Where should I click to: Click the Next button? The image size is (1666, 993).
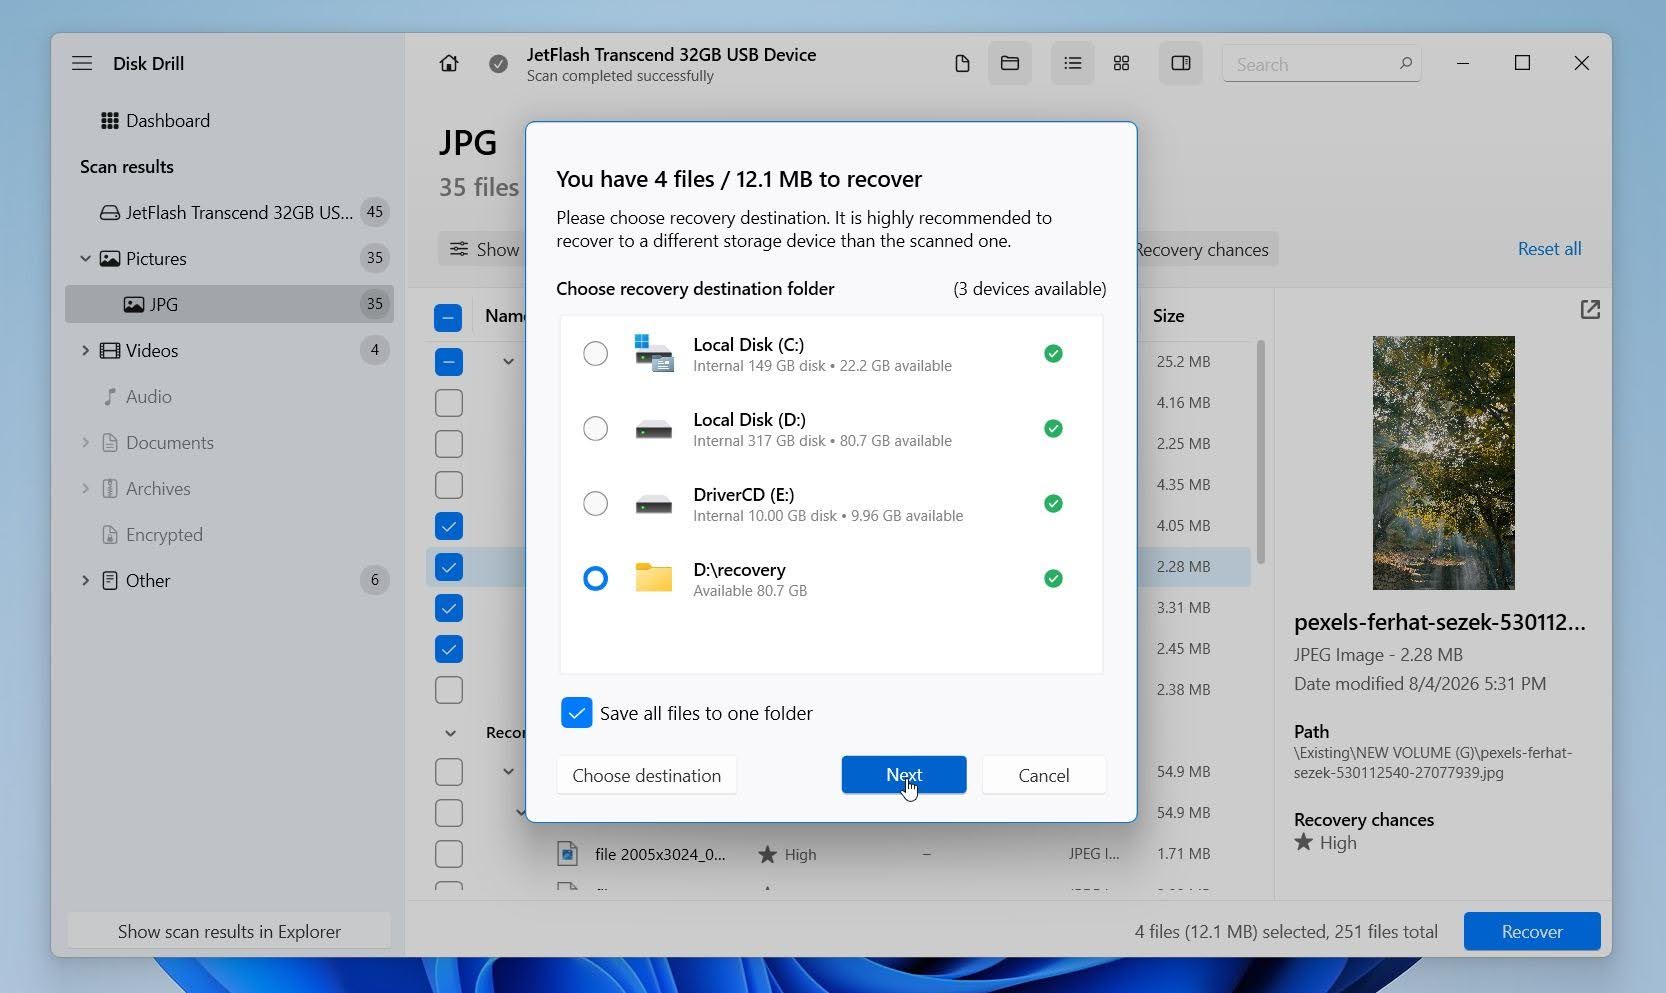coord(904,775)
